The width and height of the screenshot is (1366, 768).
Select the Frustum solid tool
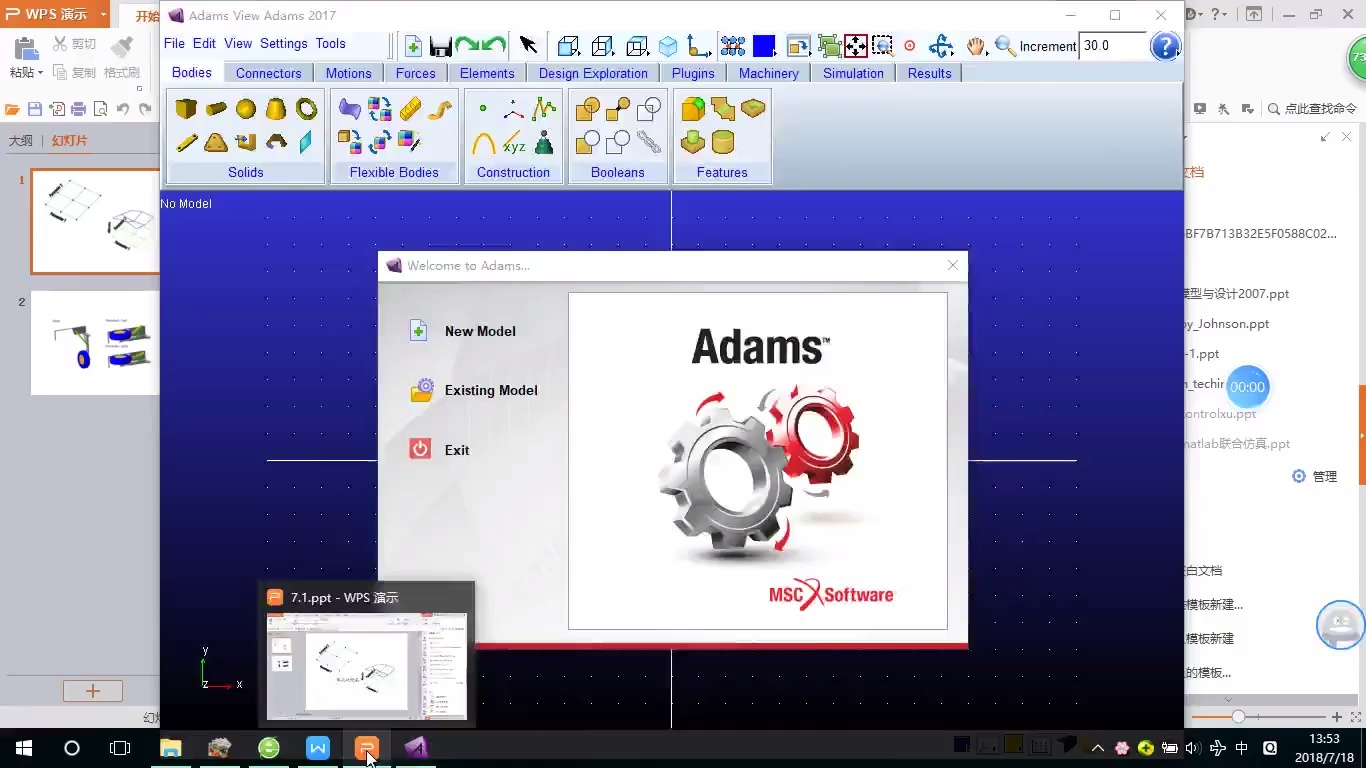pyautogui.click(x=276, y=109)
